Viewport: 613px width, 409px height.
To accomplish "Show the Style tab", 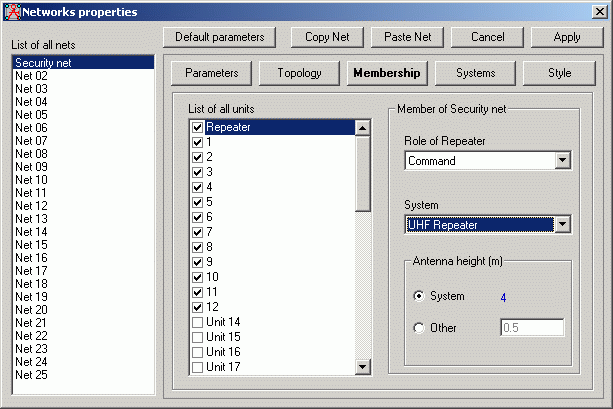I will (x=559, y=73).
